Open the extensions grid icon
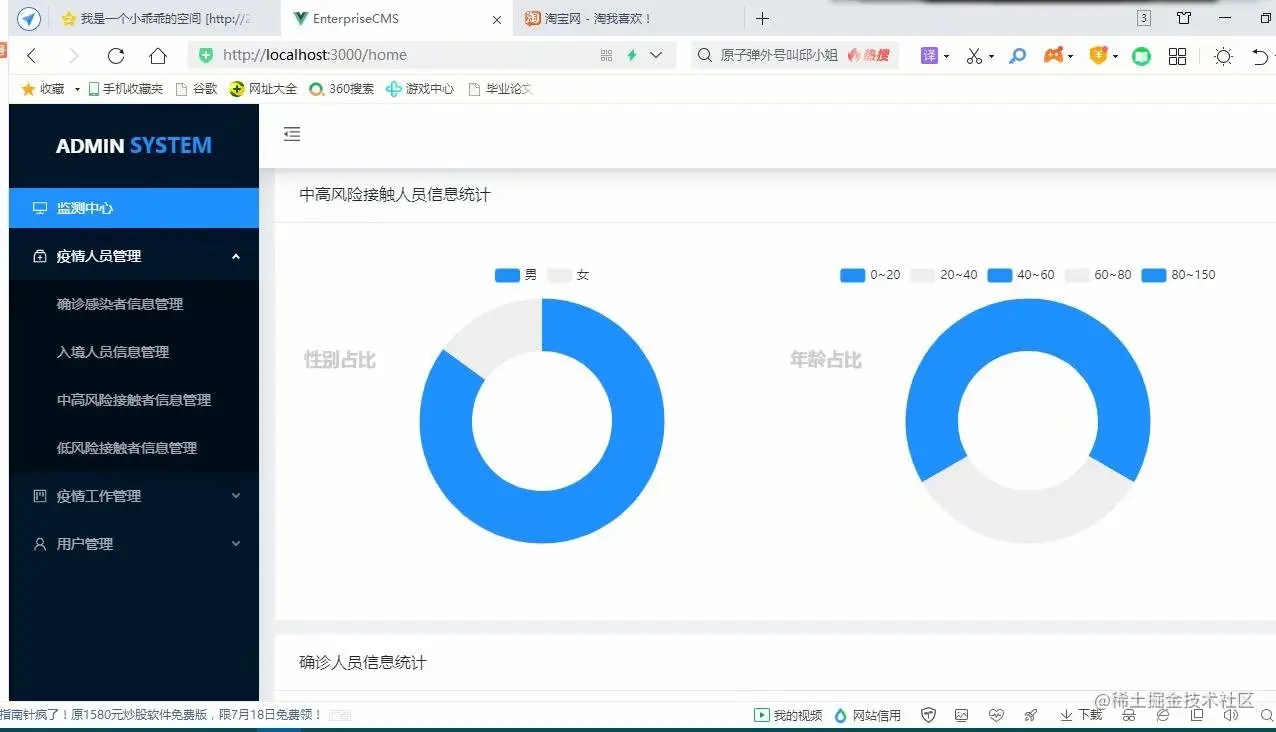Viewport: 1276px width, 732px height. click(1177, 56)
